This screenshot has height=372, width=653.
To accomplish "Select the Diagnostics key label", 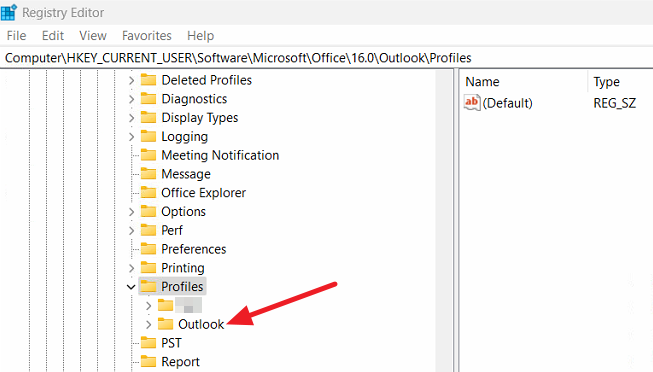I will pyautogui.click(x=194, y=99).
